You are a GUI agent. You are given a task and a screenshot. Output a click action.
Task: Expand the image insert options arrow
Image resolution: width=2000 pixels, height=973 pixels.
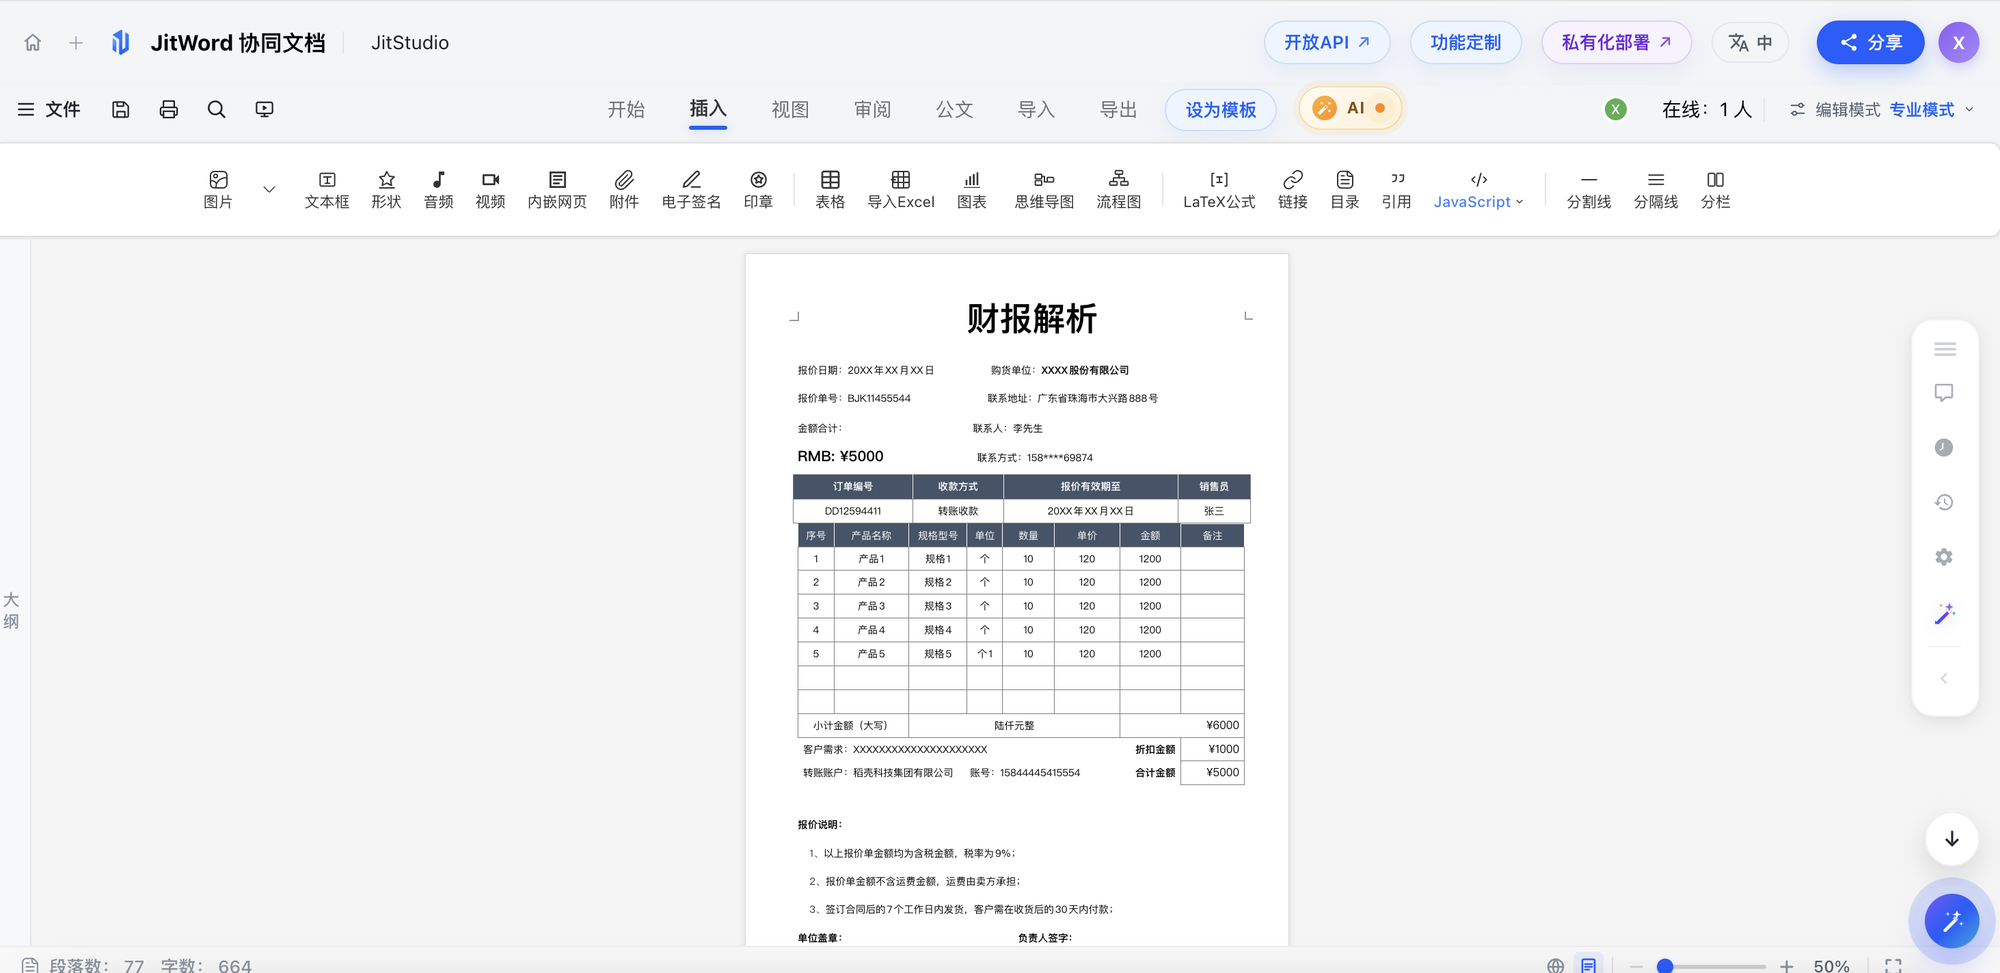pyautogui.click(x=269, y=189)
